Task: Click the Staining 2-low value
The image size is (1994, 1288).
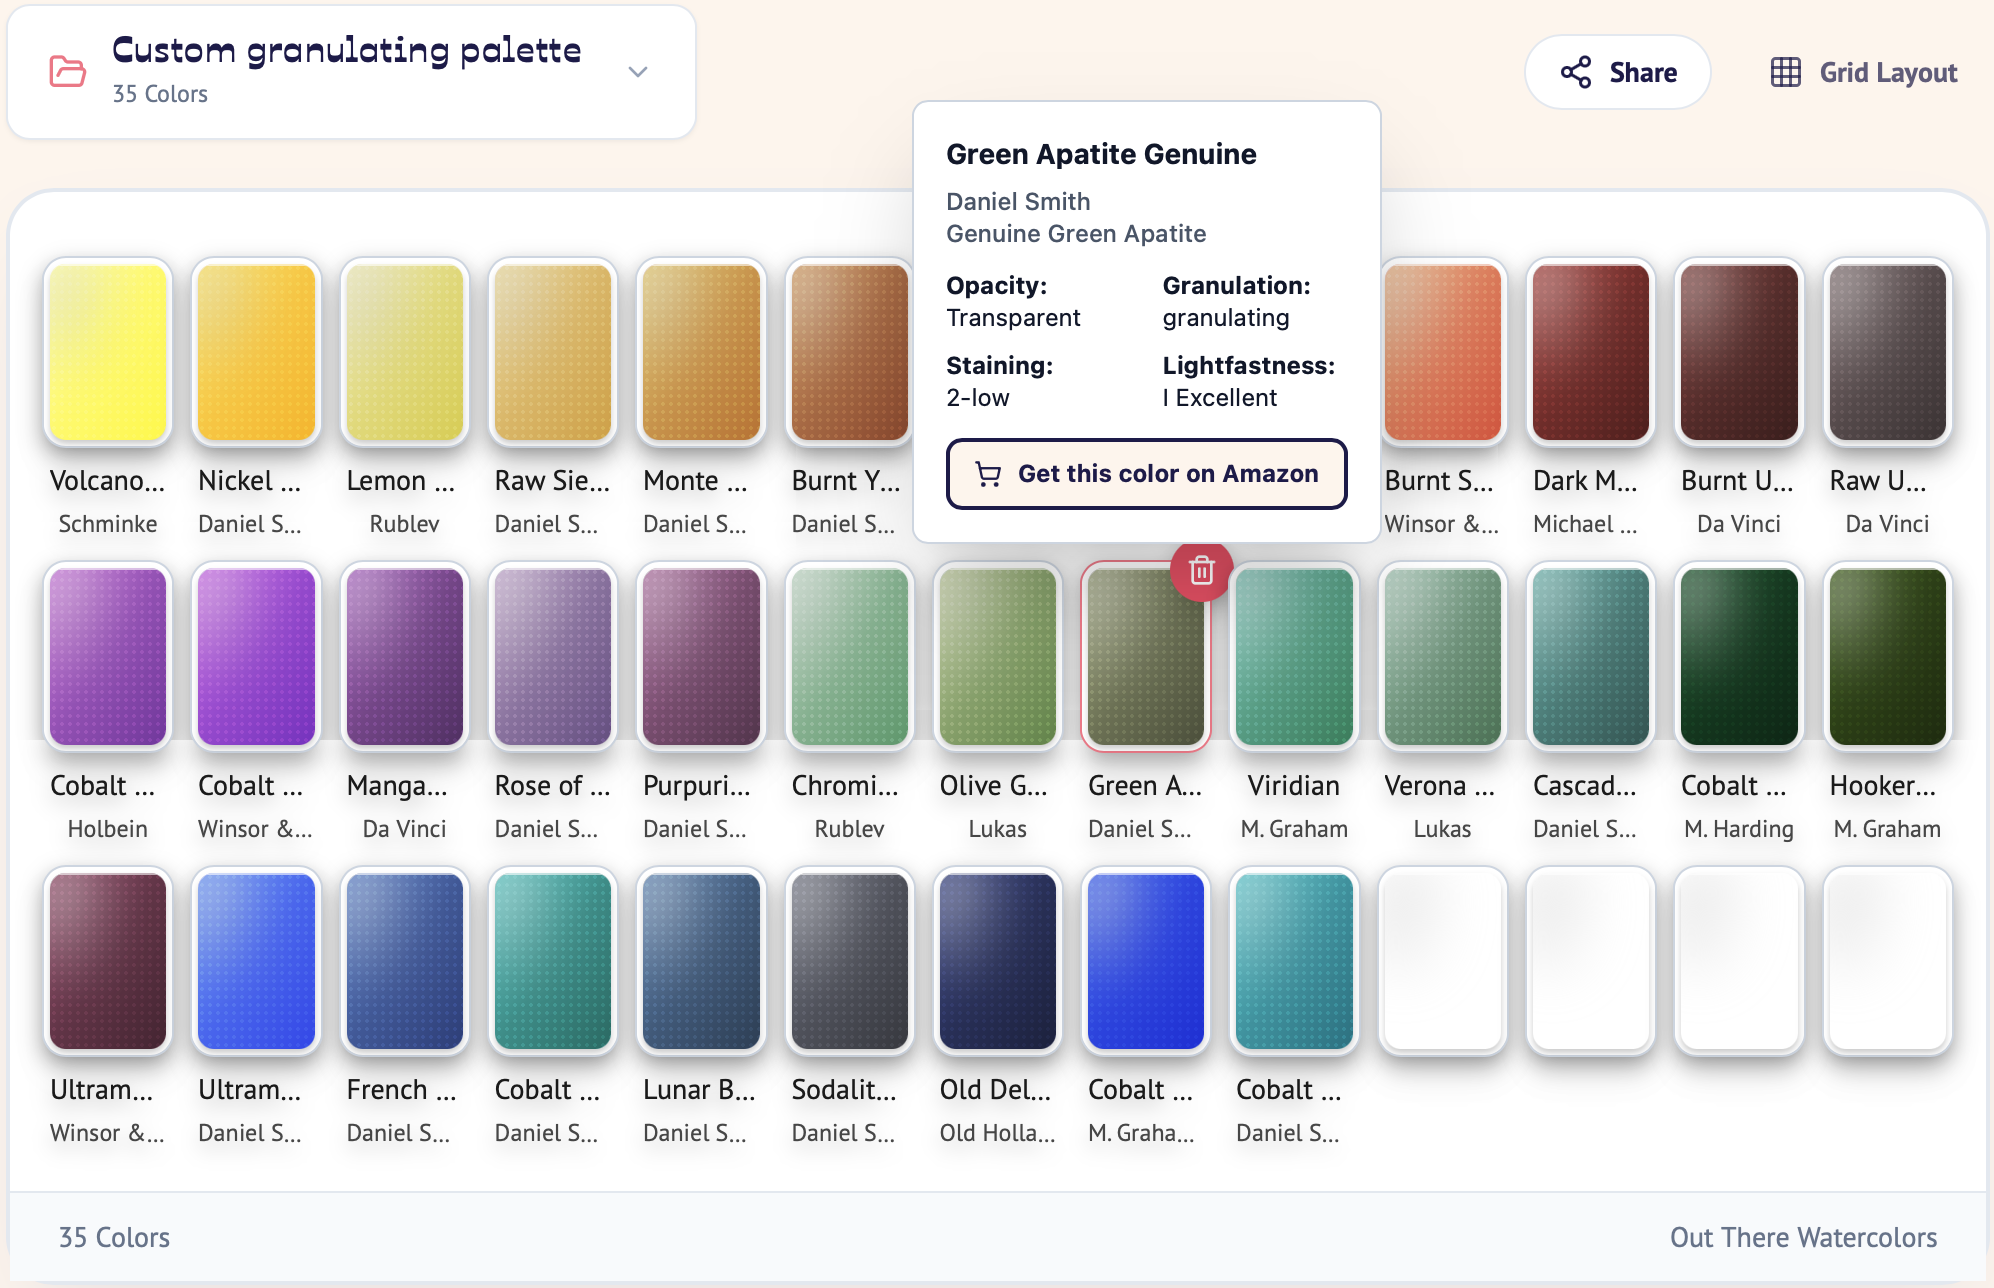Action: coord(978,397)
